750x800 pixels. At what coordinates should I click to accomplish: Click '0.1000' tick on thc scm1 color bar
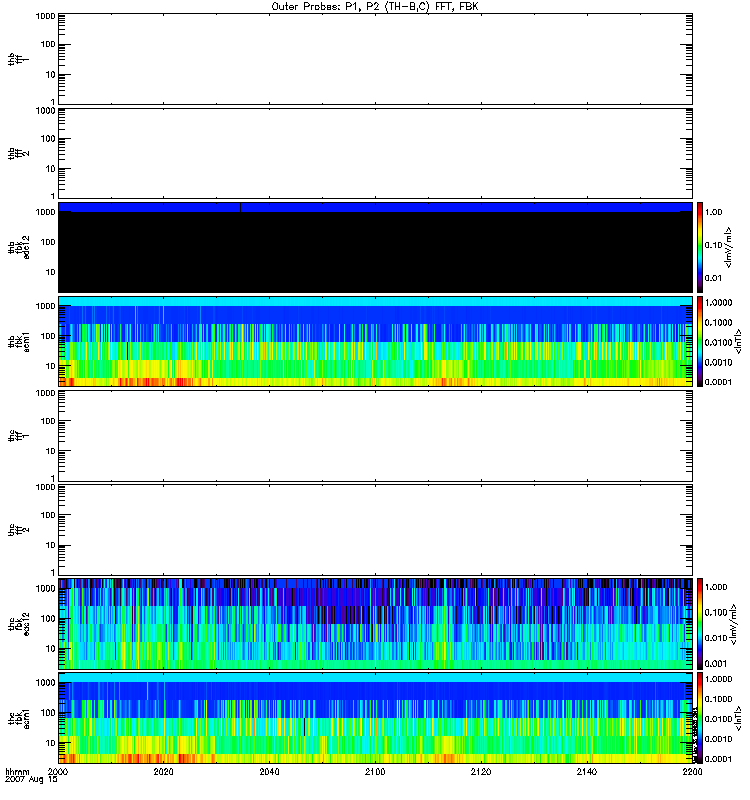tap(718, 699)
